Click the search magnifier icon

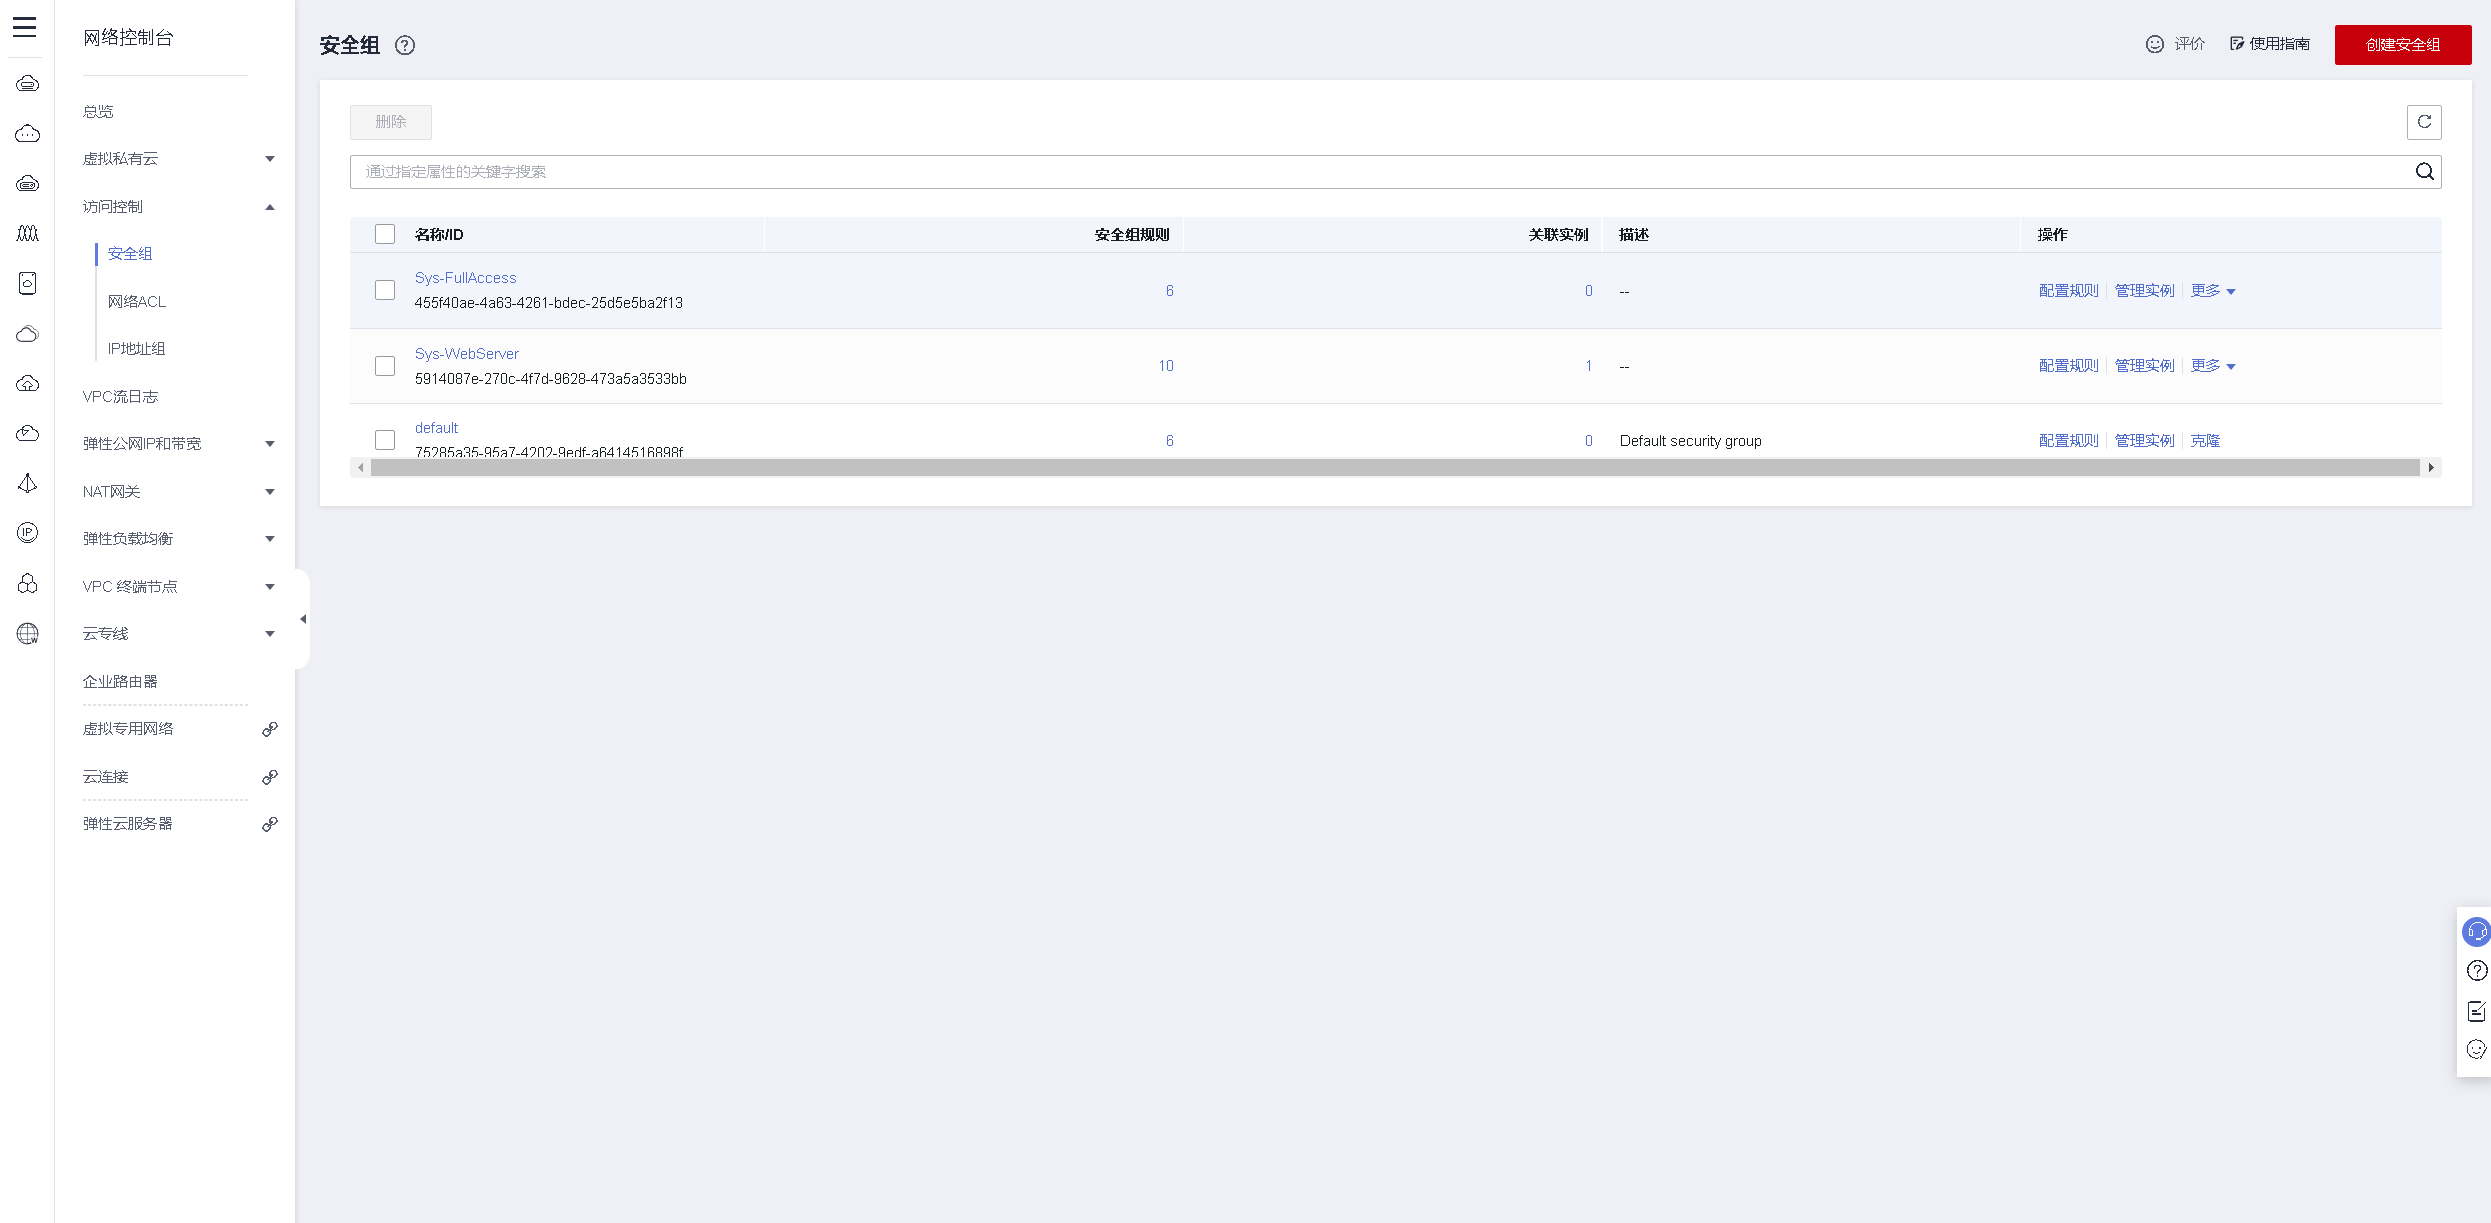[x=2424, y=172]
